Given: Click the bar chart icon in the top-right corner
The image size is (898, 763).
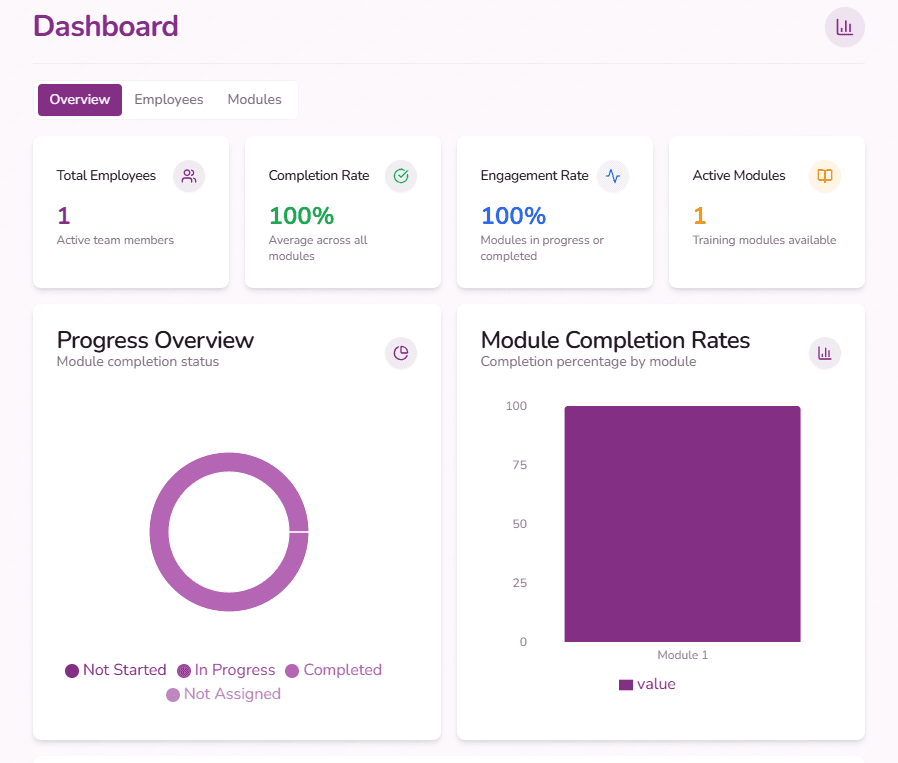Looking at the screenshot, I should click(844, 27).
